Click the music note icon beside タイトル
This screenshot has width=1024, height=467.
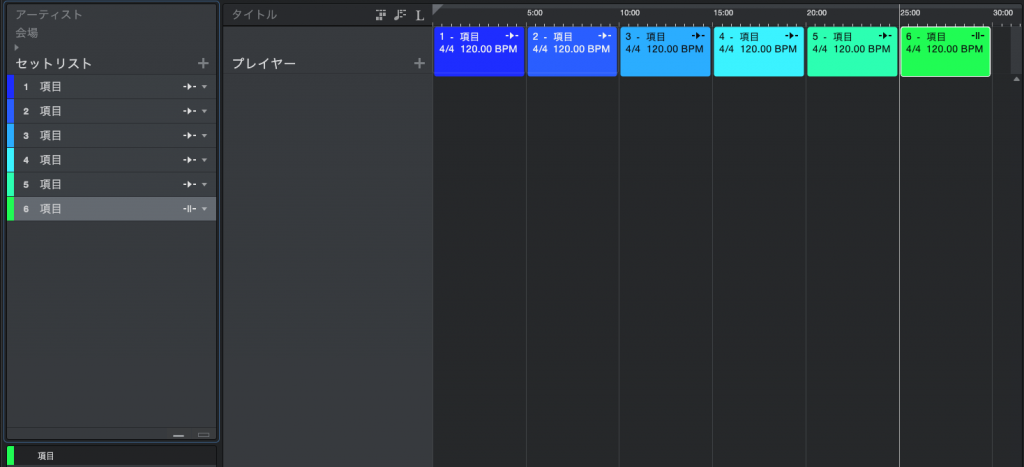[x=400, y=15]
